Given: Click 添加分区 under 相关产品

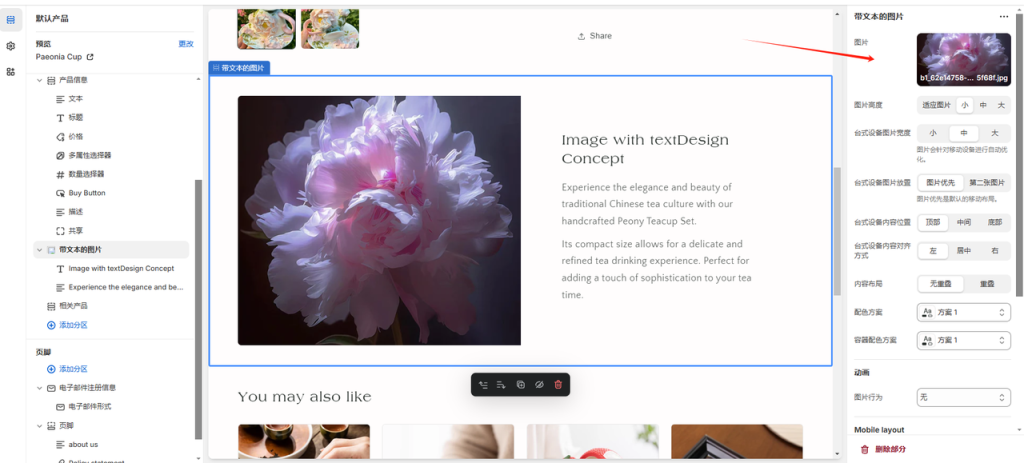Looking at the screenshot, I should tap(73, 325).
